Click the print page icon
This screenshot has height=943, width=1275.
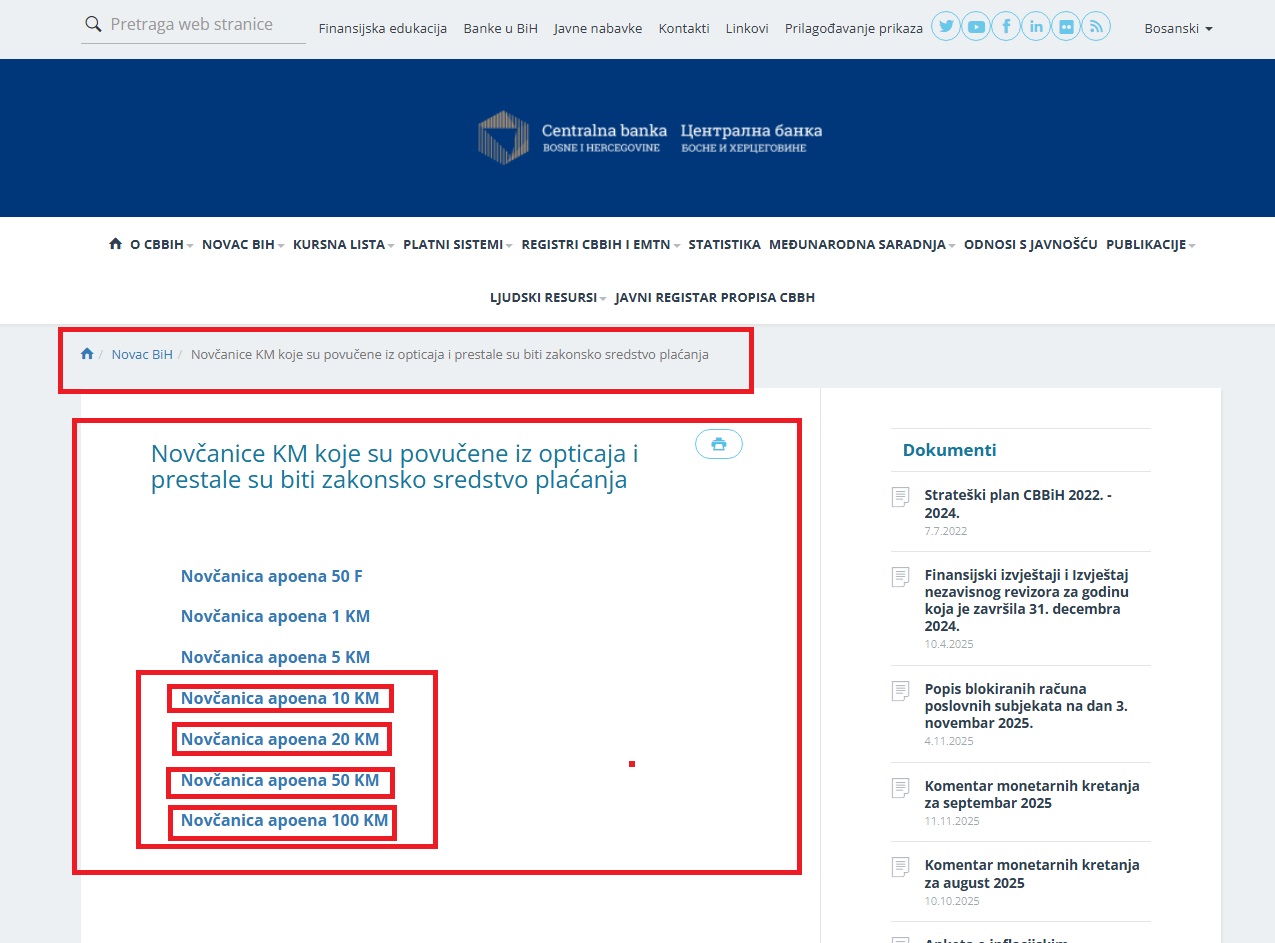(x=718, y=444)
